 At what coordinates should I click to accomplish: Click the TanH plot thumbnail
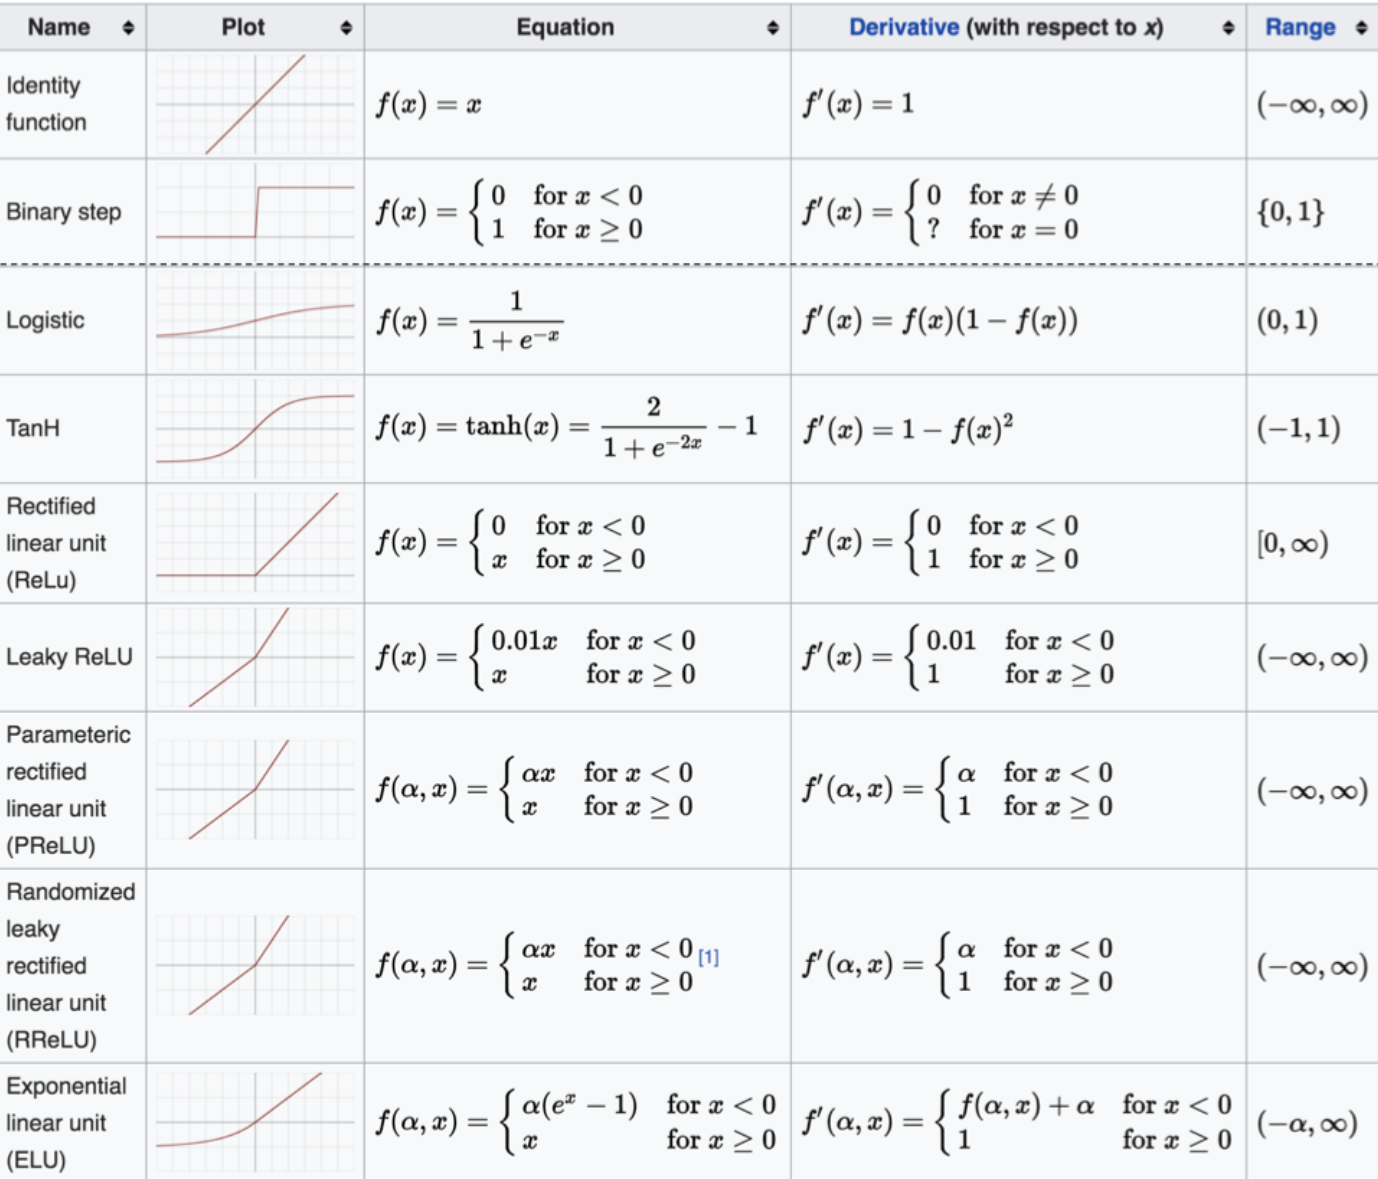click(x=255, y=429)
